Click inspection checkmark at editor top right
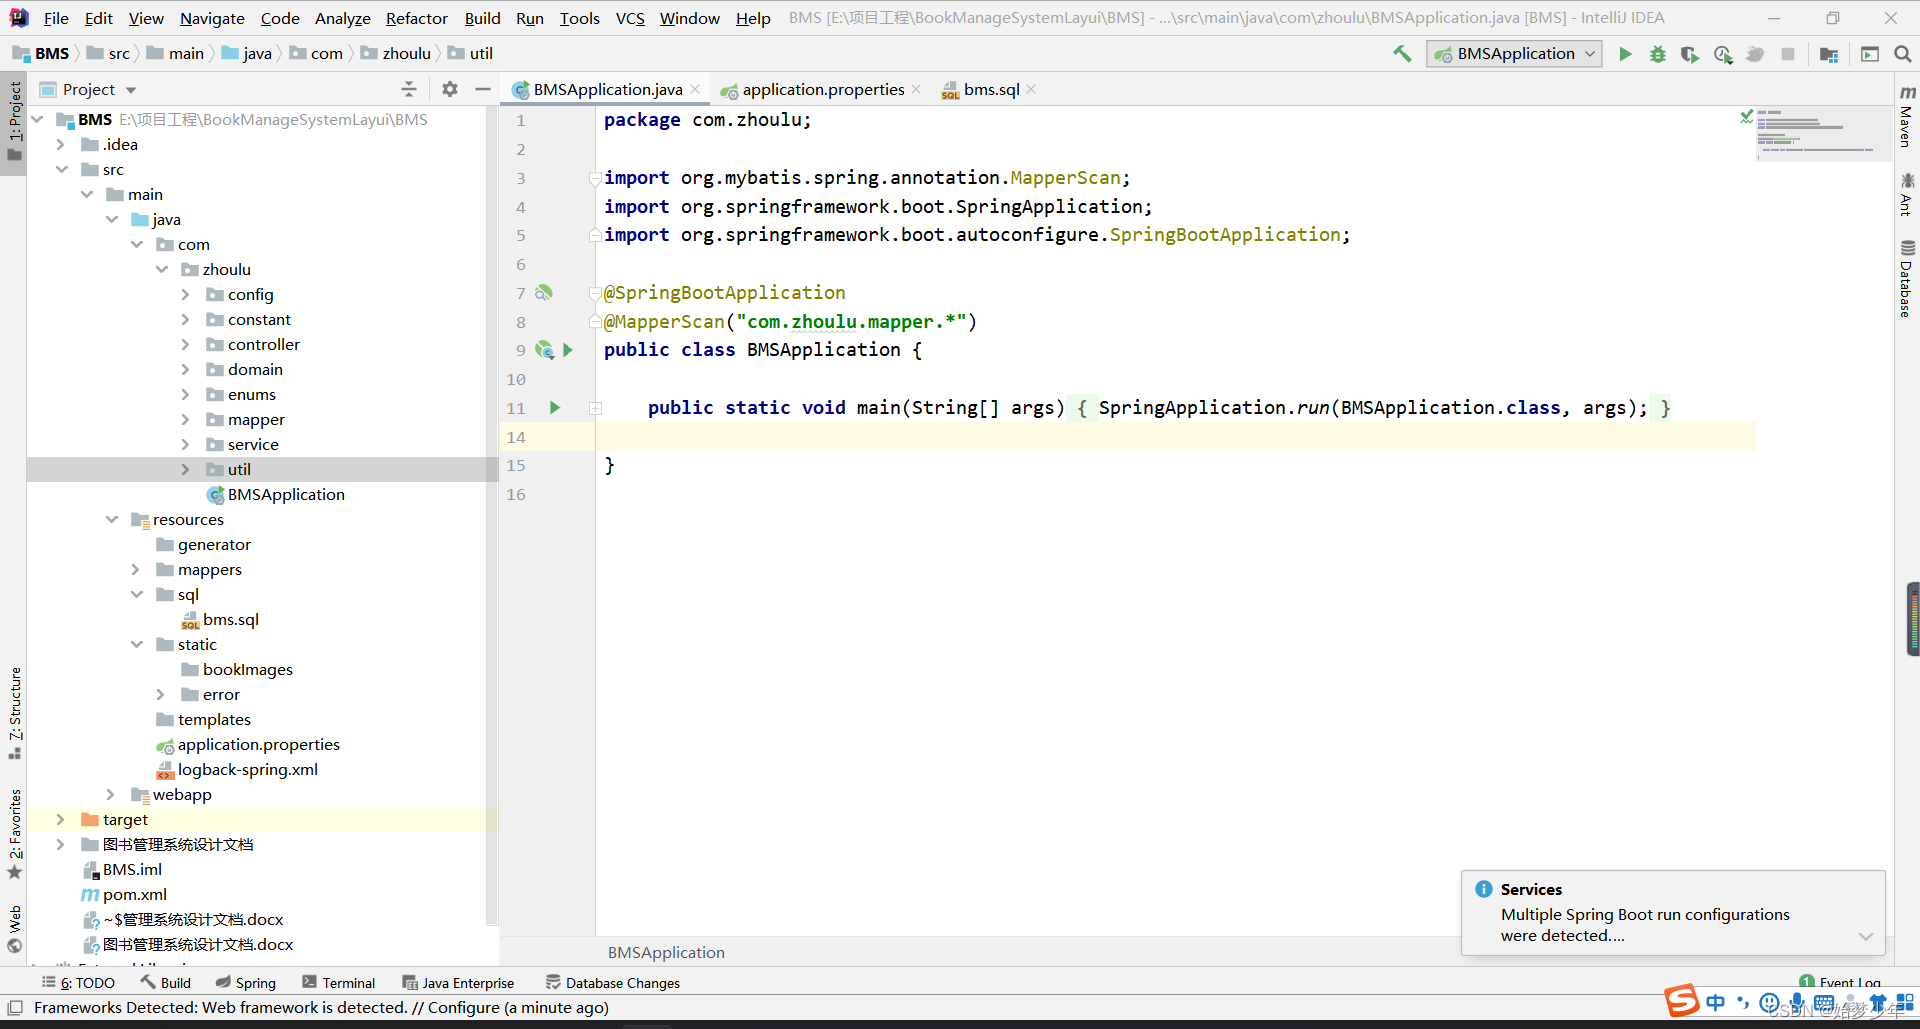 1746,117
